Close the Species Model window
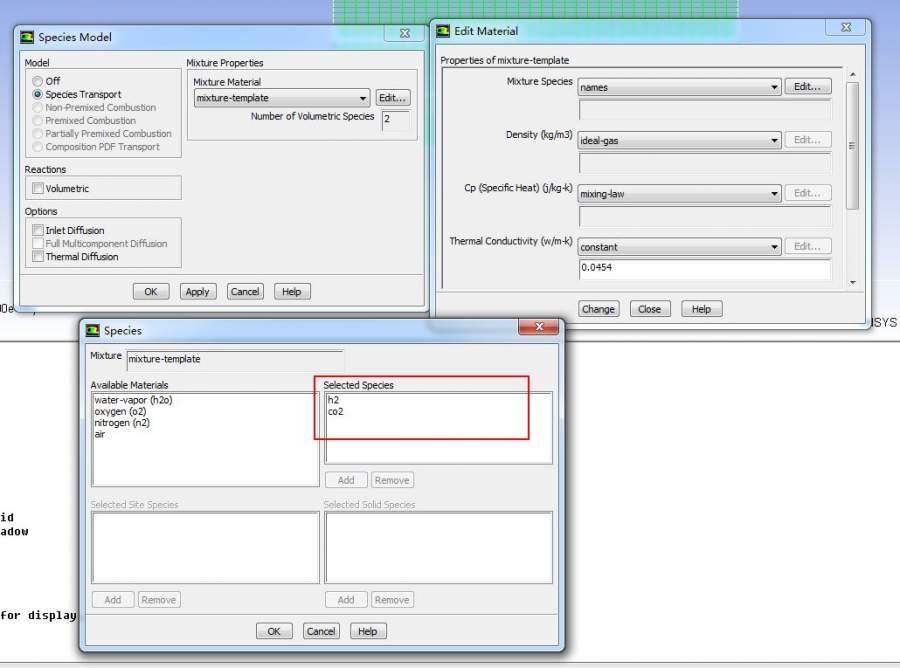This screenshot has width=900, height=668. click(405, 33)
